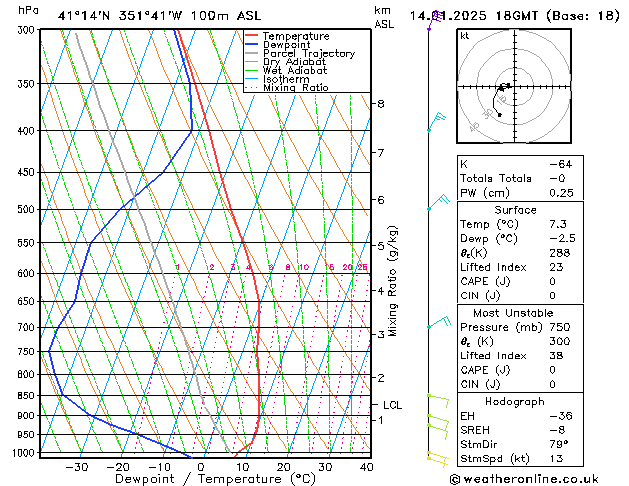Click the -30 temperature axis label
Screen dimensions: 629x486
point(77,467)
